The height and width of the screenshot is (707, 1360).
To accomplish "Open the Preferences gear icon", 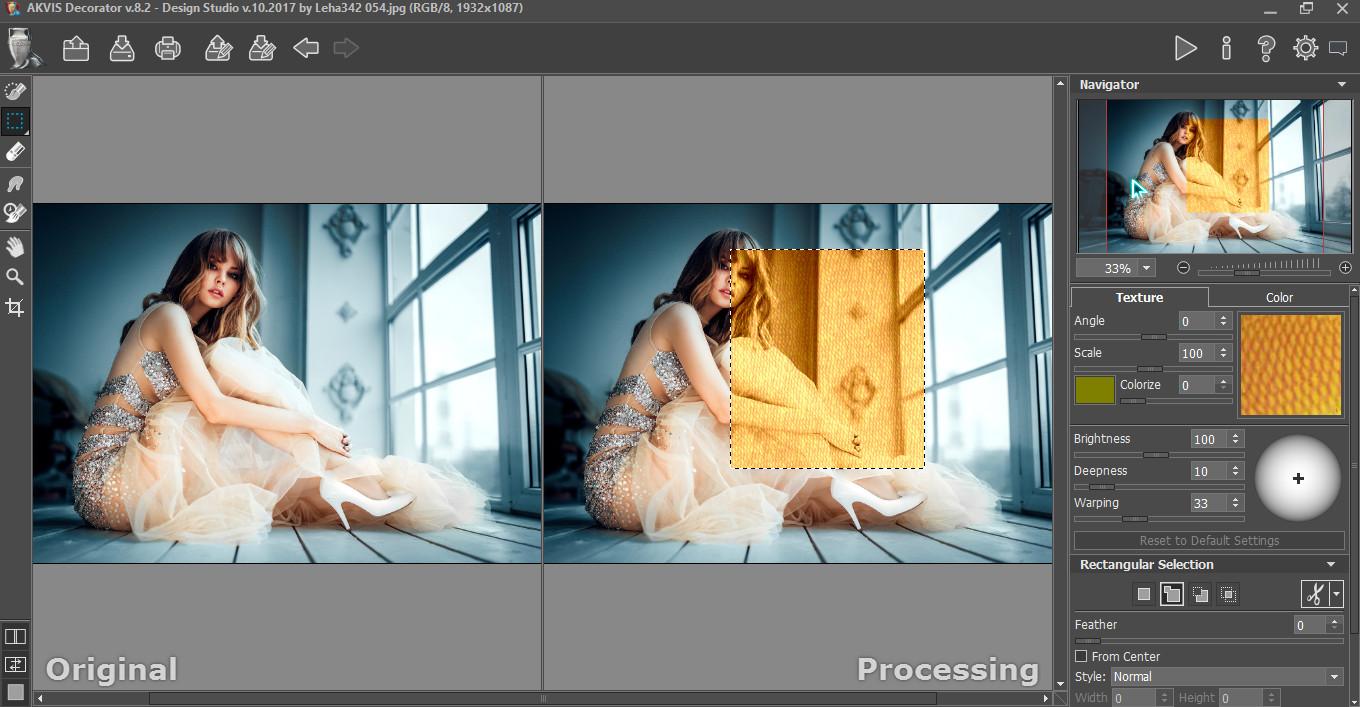I will [x=1305, y=48].
